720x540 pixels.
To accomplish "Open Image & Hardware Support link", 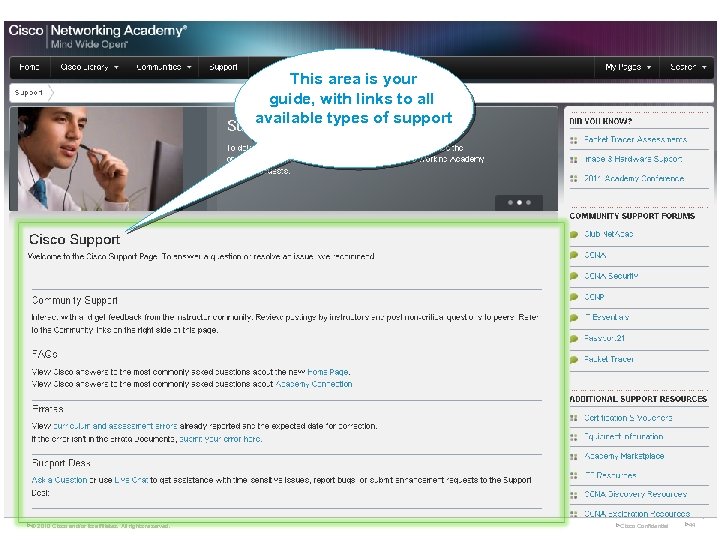I will 633,159.
